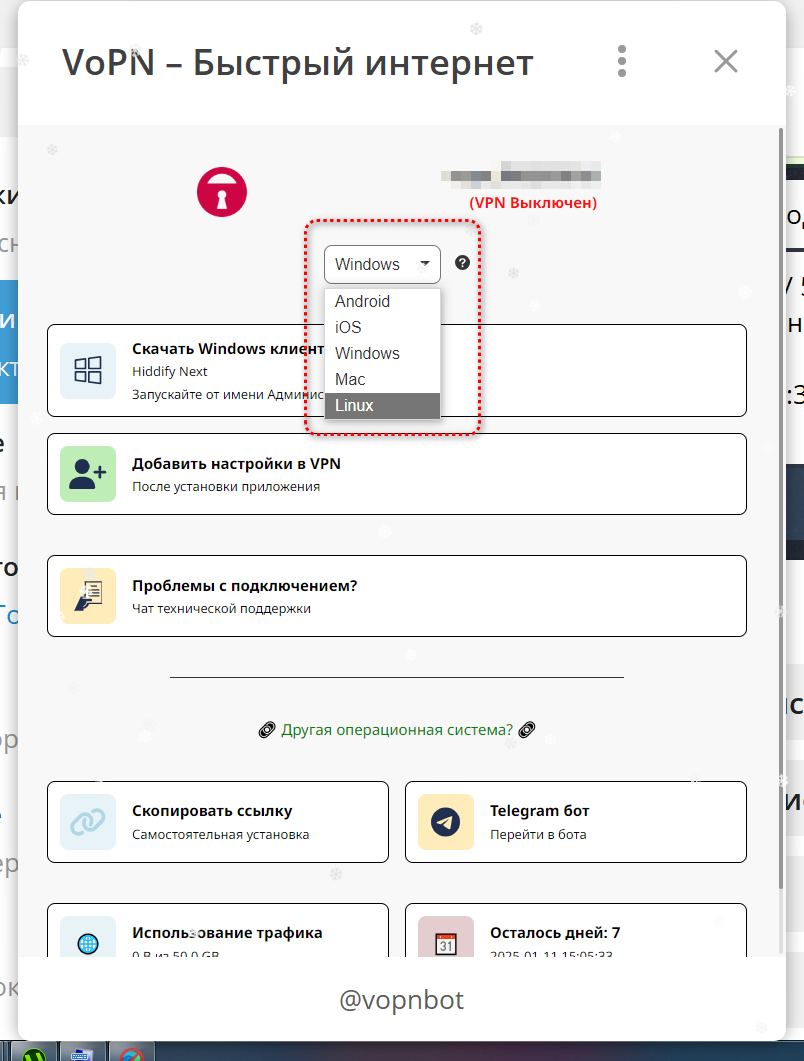Click the chain link copy icon
Image resolution: width=804 pixels, height=1061 pixels.
pyautogui.click(x=88, y=822)
